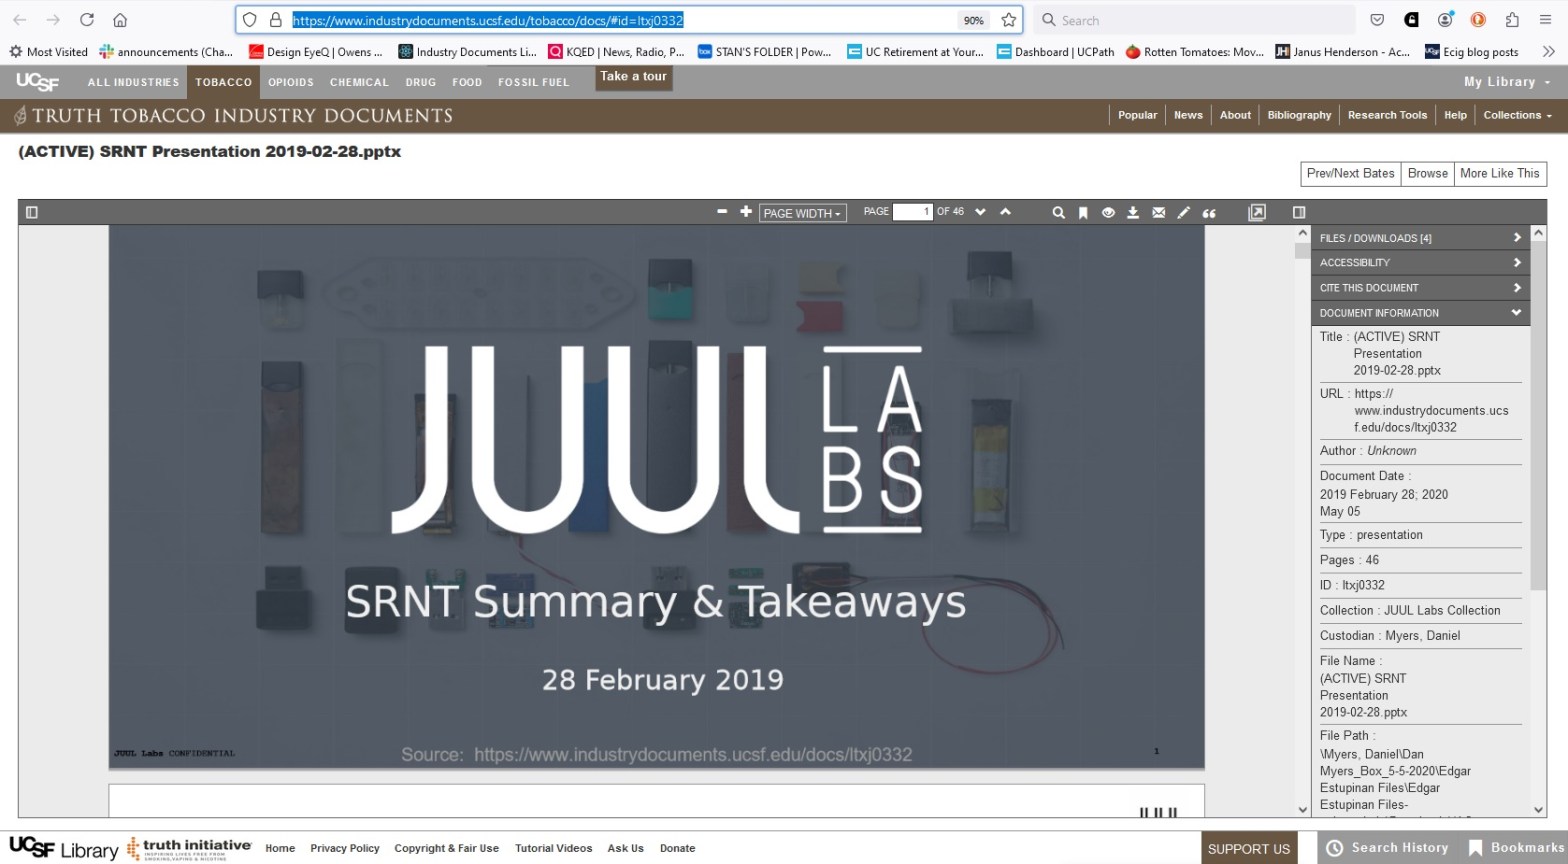This screenshot has width=1568, height=864.
Task: Switch to the Opioids industry tab
Action: pyautogui.click(x=290, y=82)
